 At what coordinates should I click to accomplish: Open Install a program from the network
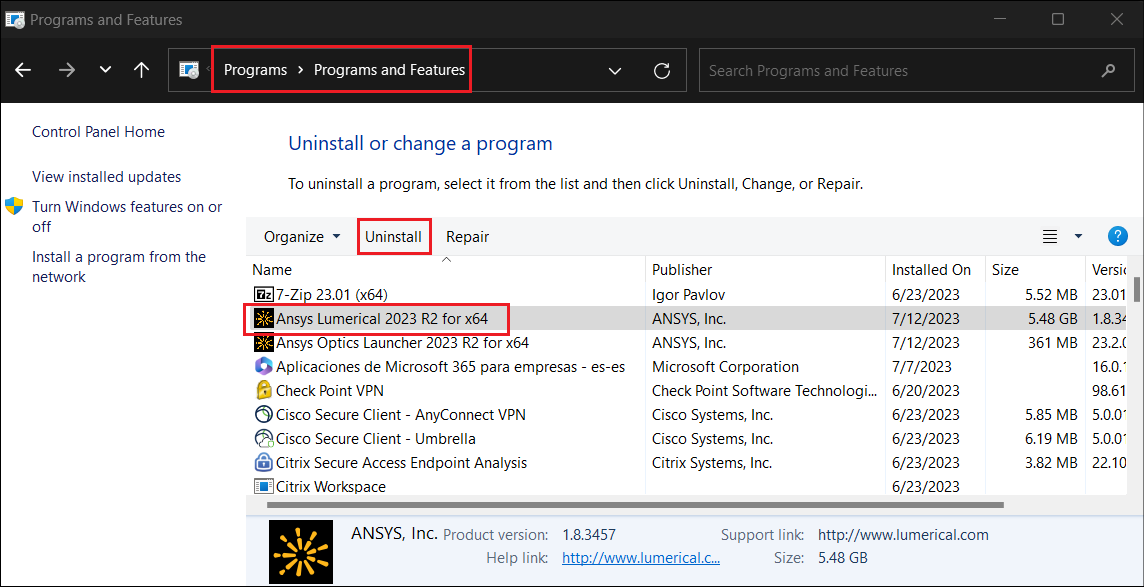(119, 267)
